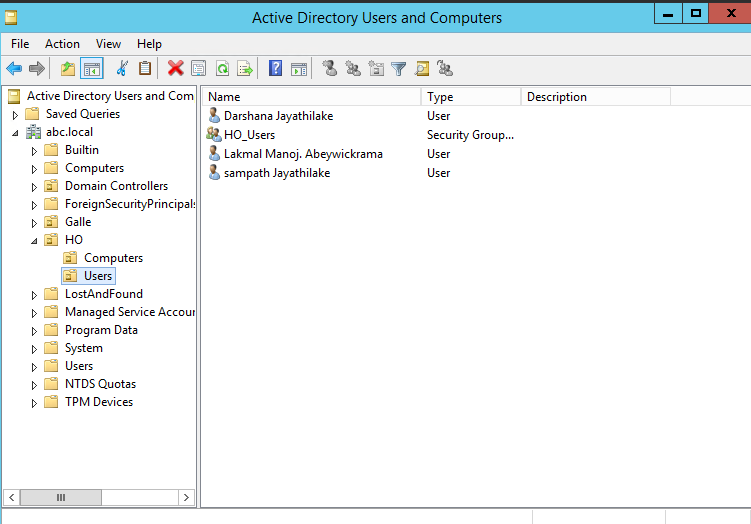Click Lakmal Manoj. Abeywickrama user icon
Viewport: 751px width, 524px height.
[x=214, y=153]
